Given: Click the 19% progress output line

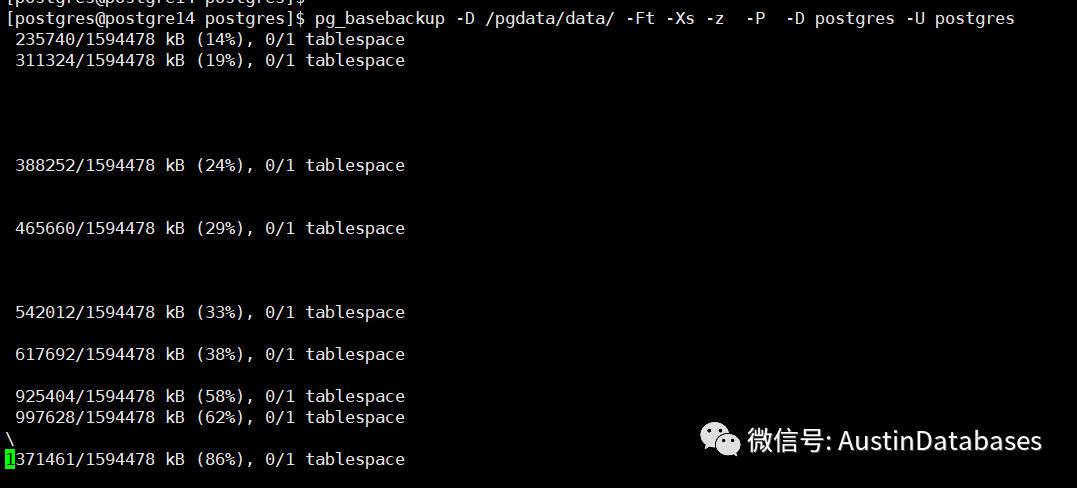Looking at the screenshot, I should (x=210, y=60).
